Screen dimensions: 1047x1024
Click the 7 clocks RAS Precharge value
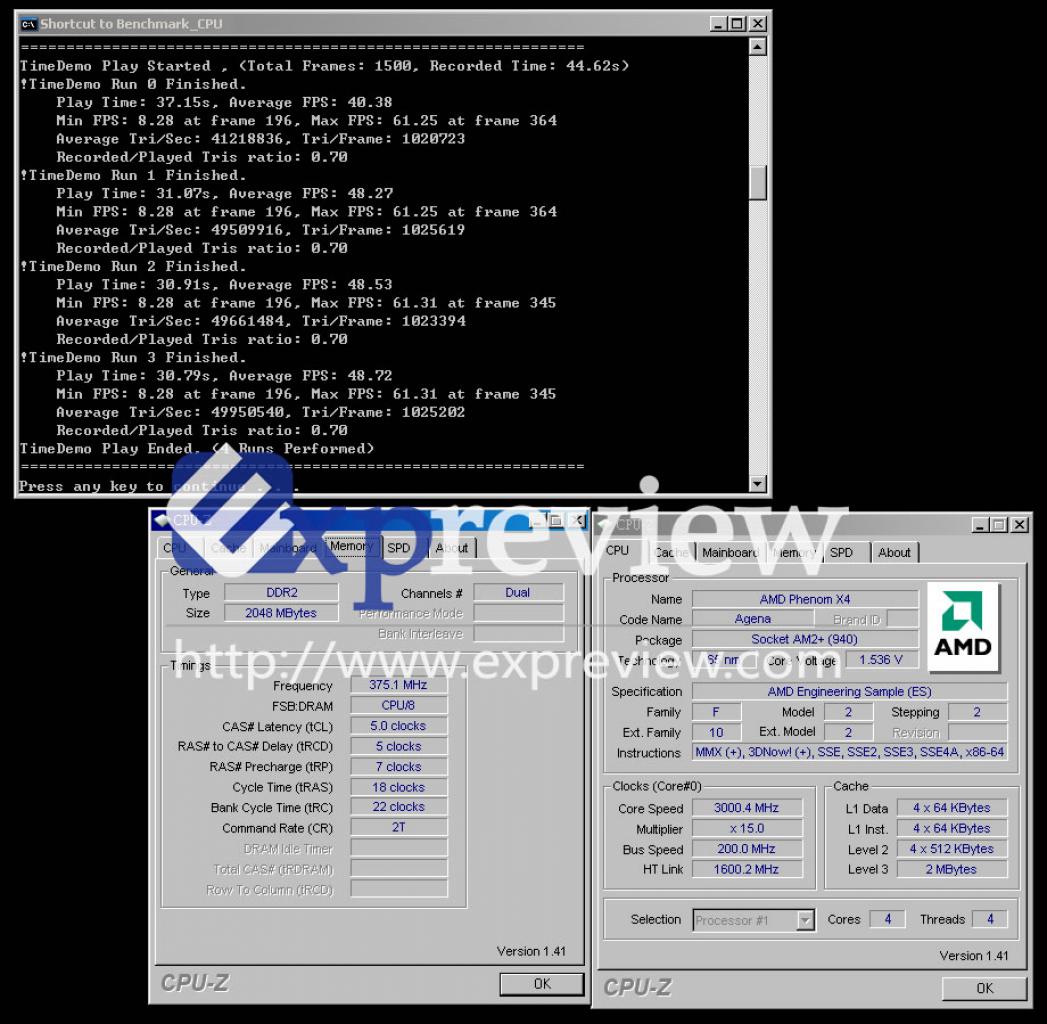click(399, 766)
